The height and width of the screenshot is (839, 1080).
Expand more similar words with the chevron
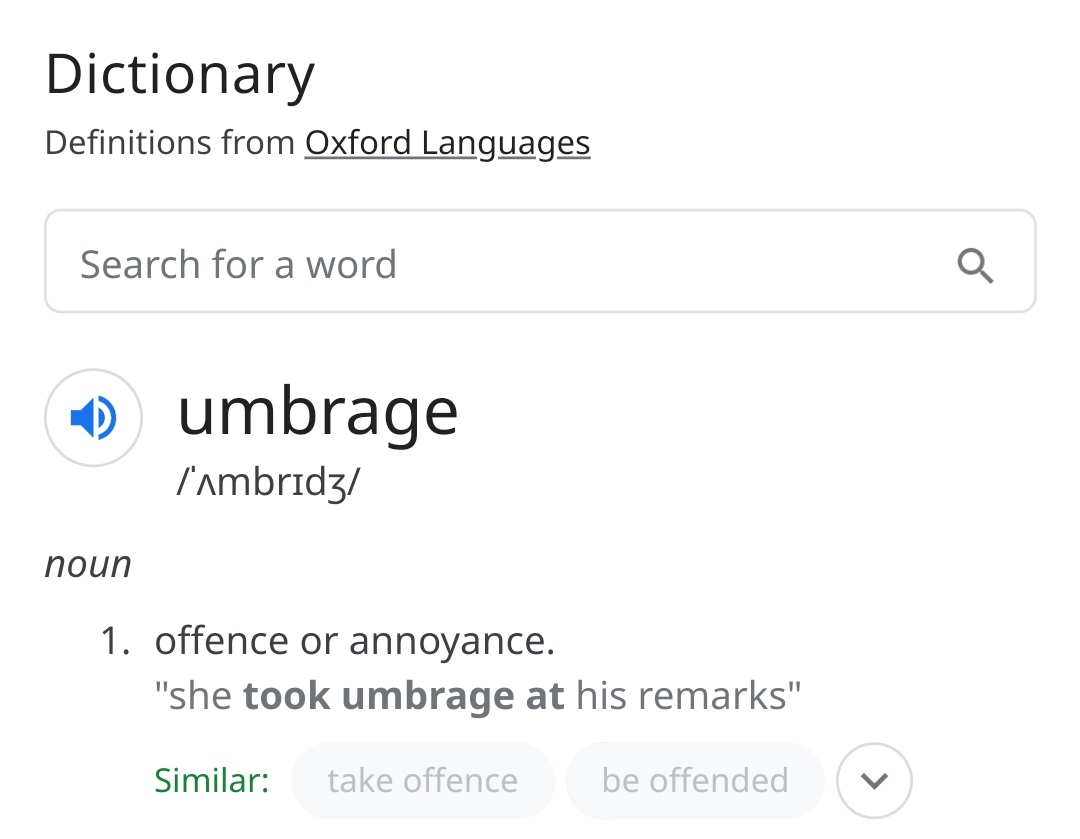pos(874,780)
